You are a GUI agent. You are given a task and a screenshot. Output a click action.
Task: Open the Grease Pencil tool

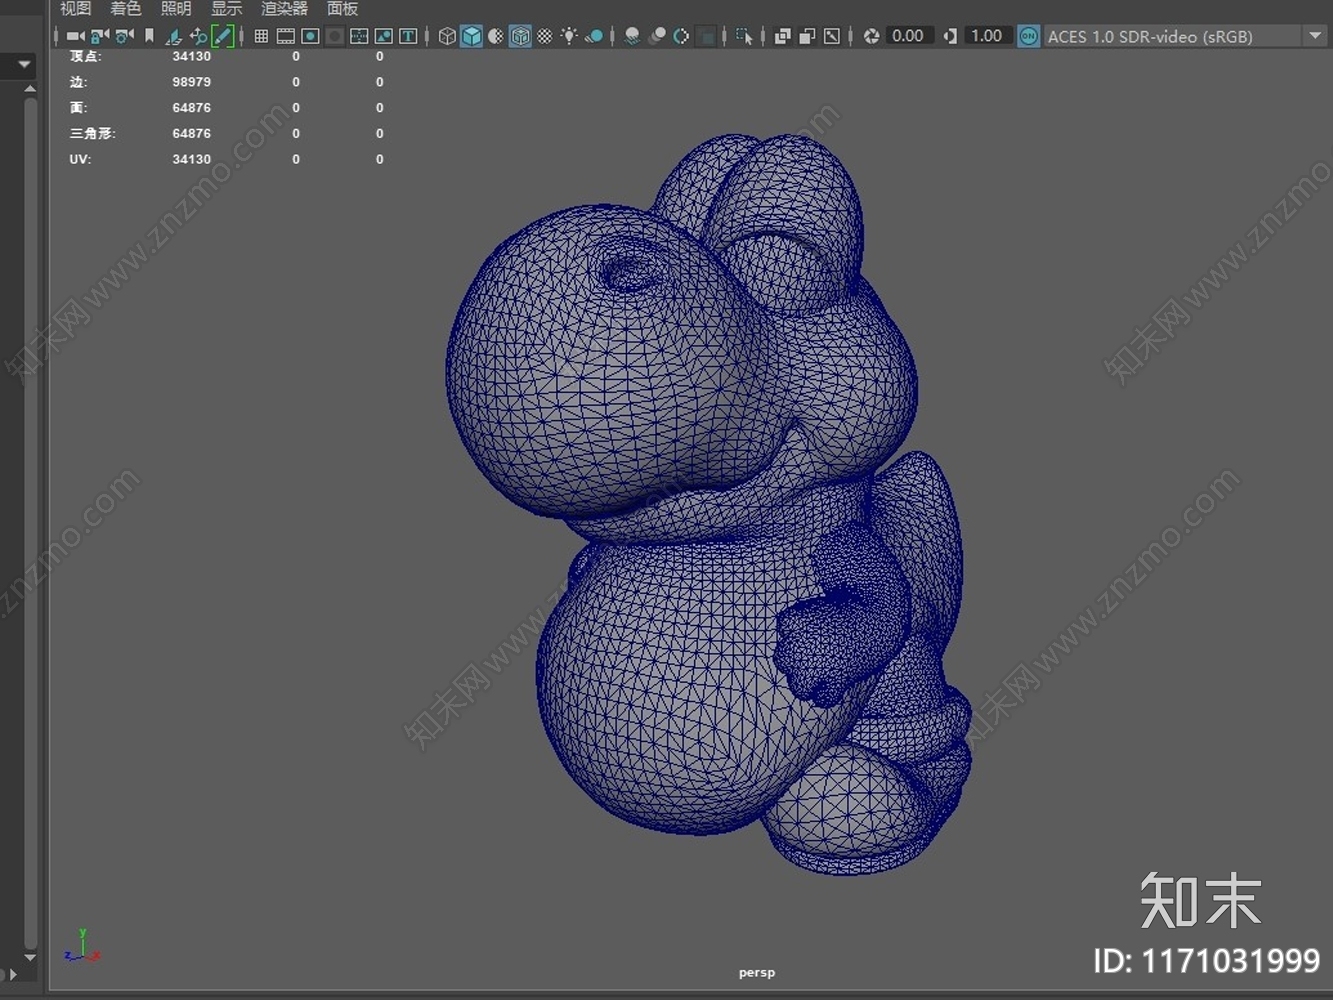tap(222, 36)
